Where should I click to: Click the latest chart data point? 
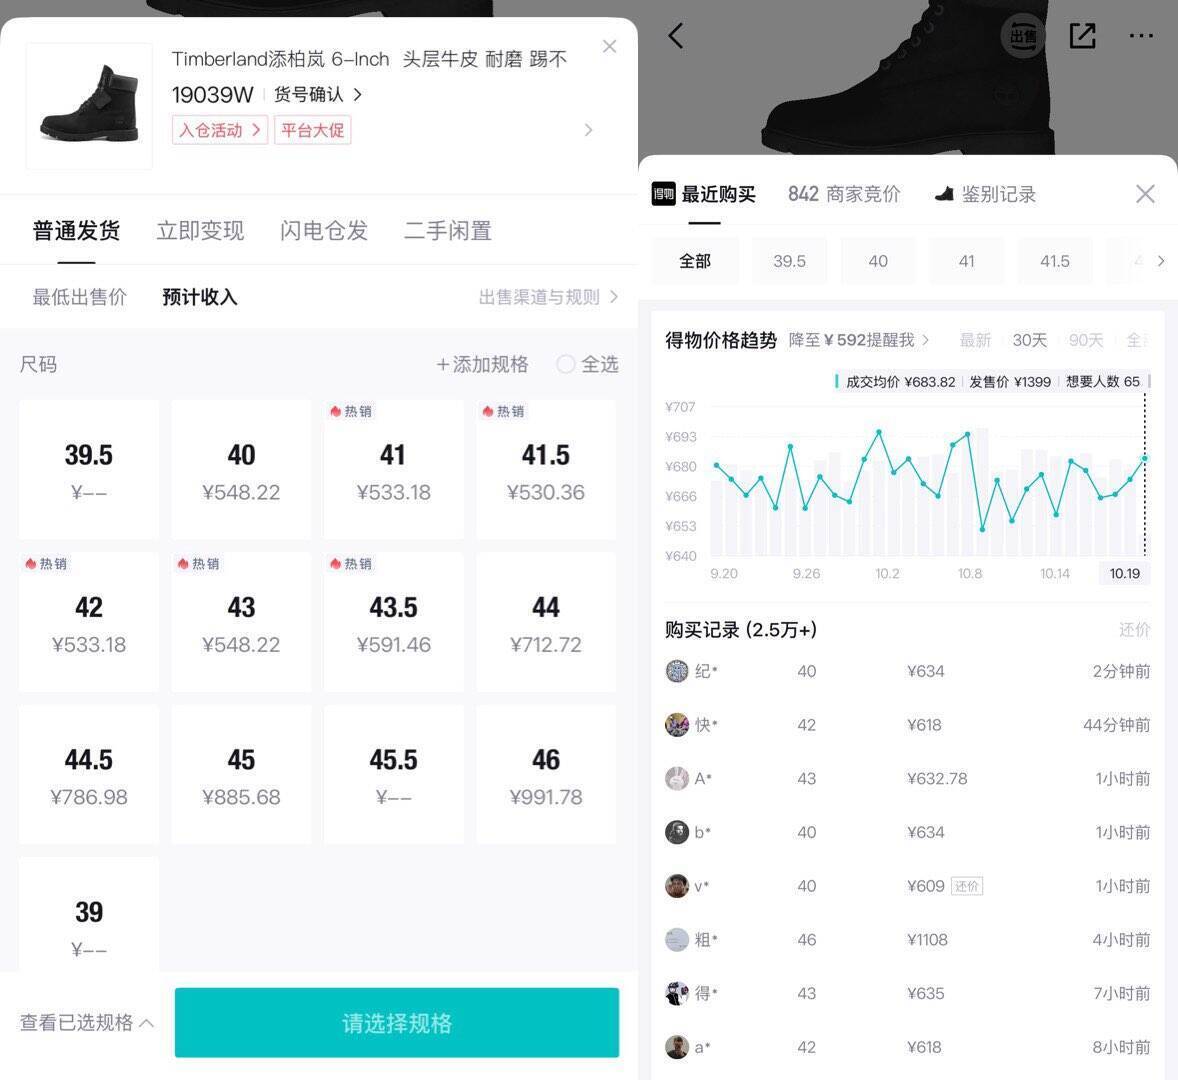tap(1146, 457)
